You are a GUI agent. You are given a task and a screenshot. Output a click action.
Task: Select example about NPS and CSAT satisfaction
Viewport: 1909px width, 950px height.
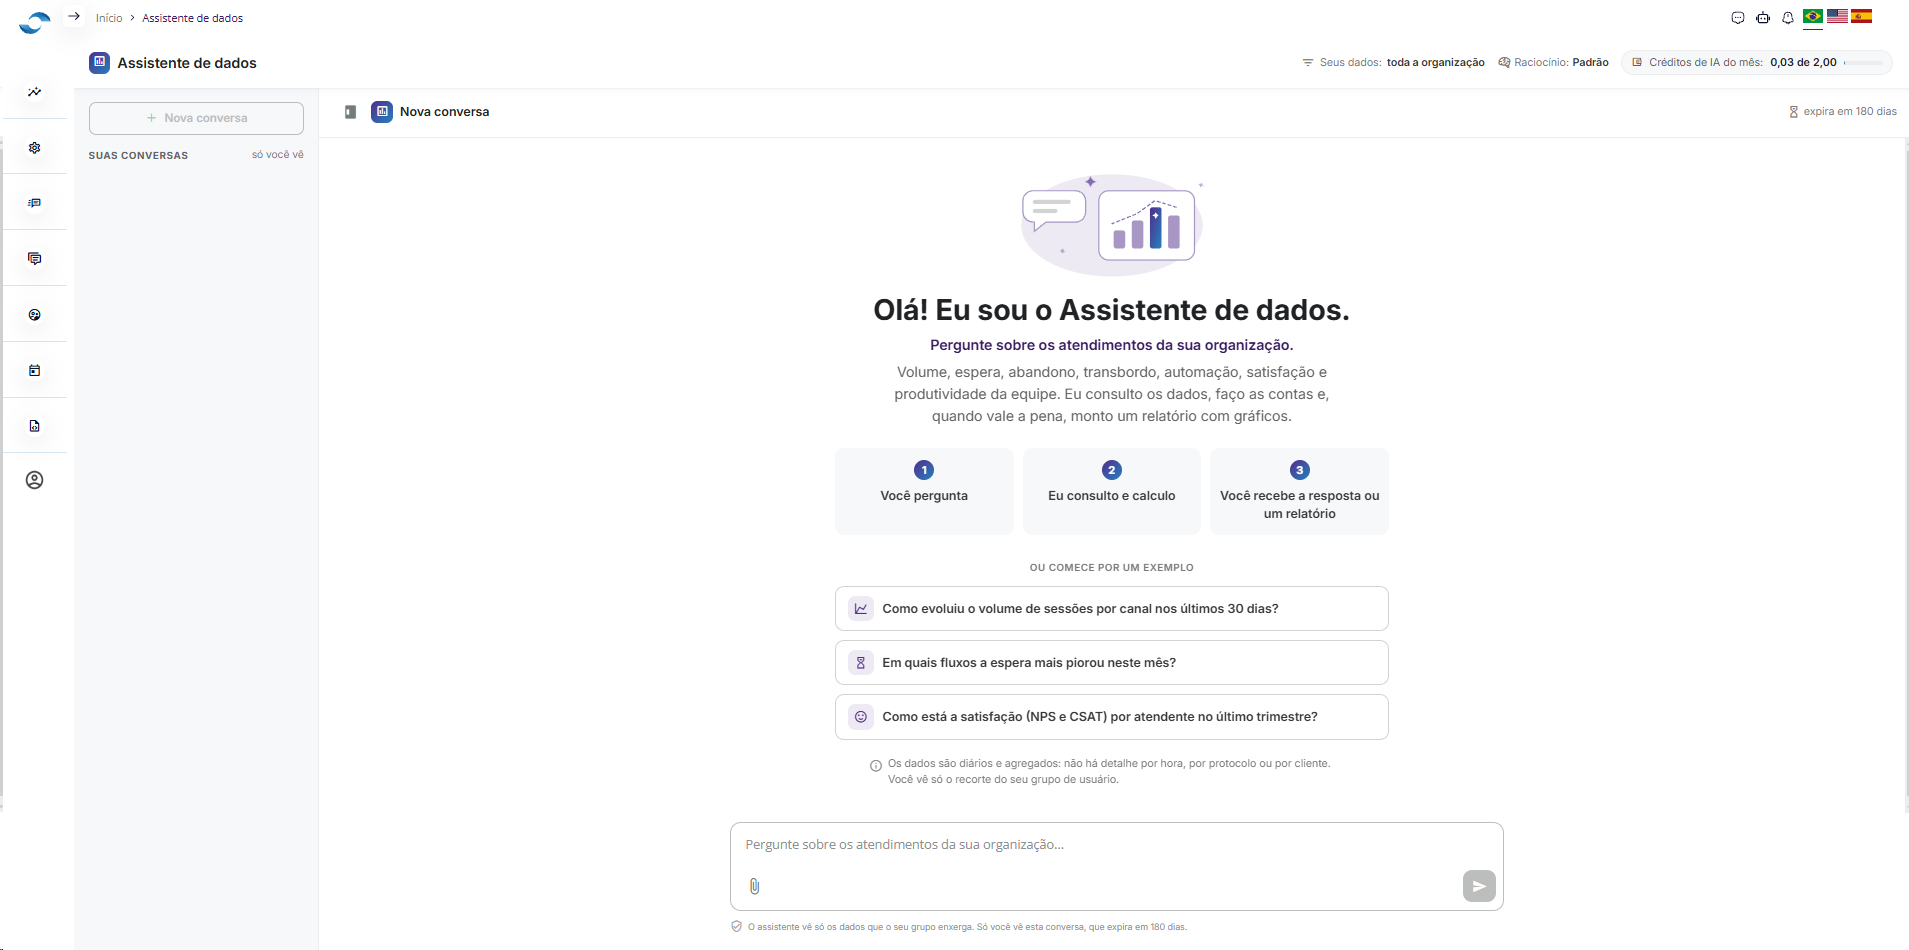click(1111, 717)
